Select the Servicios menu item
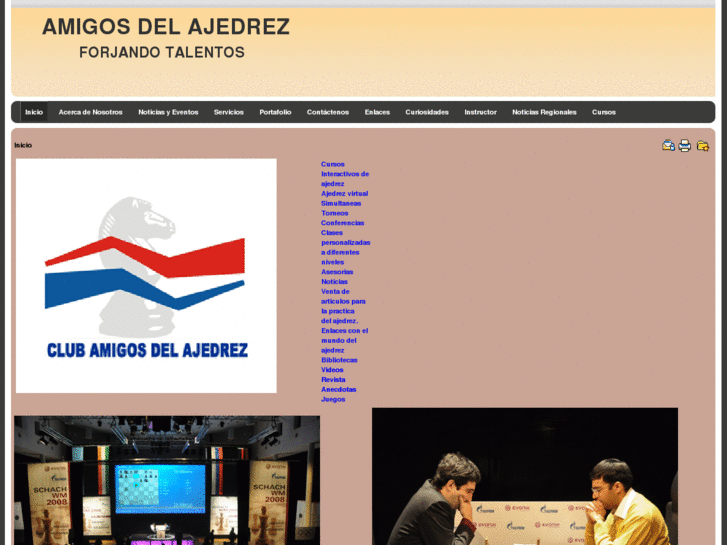The image size is (727, 545). point(229,112)
